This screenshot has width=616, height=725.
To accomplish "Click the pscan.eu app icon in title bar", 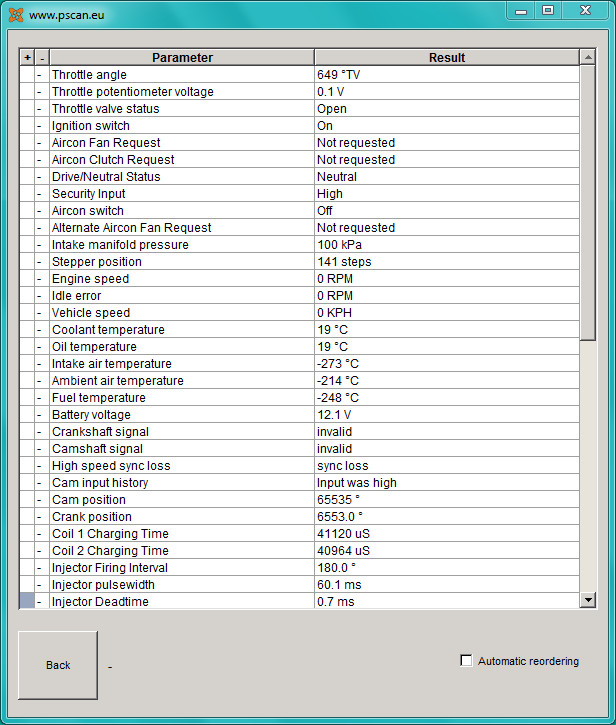I will 16,15.
